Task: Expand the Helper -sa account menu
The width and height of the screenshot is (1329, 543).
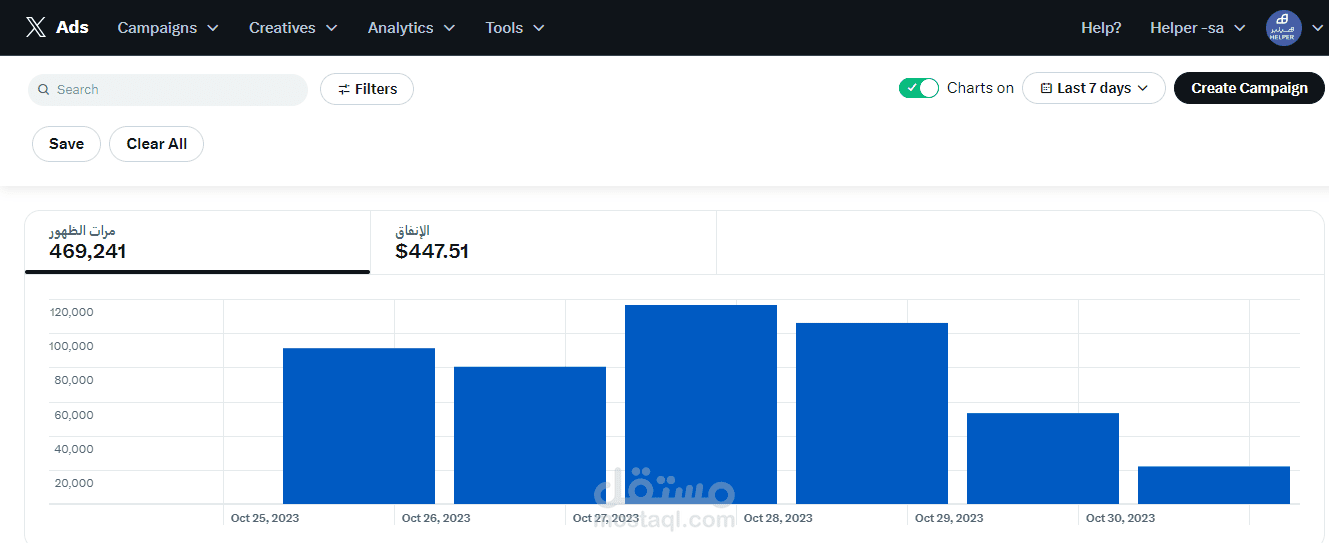Action: [x=1198, y=28]
